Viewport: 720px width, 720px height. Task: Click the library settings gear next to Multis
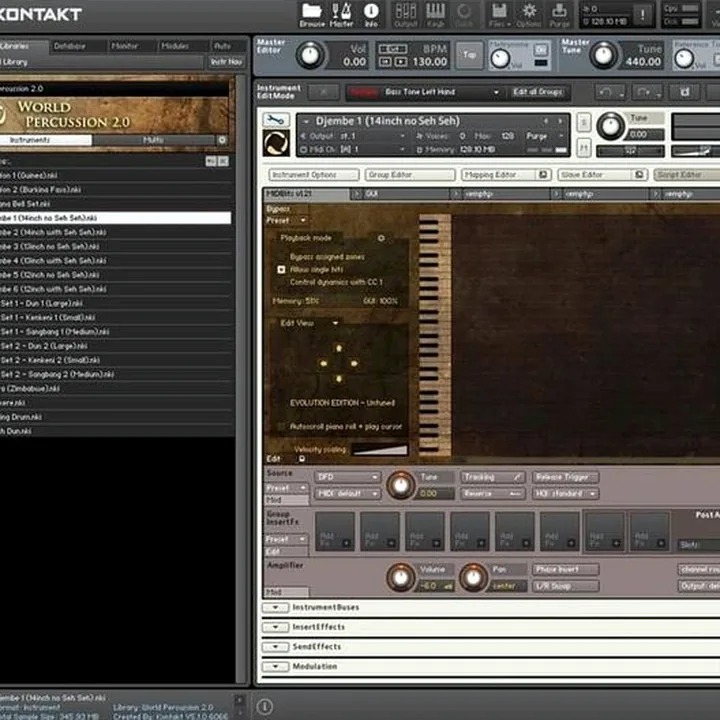tap(222, 140)
